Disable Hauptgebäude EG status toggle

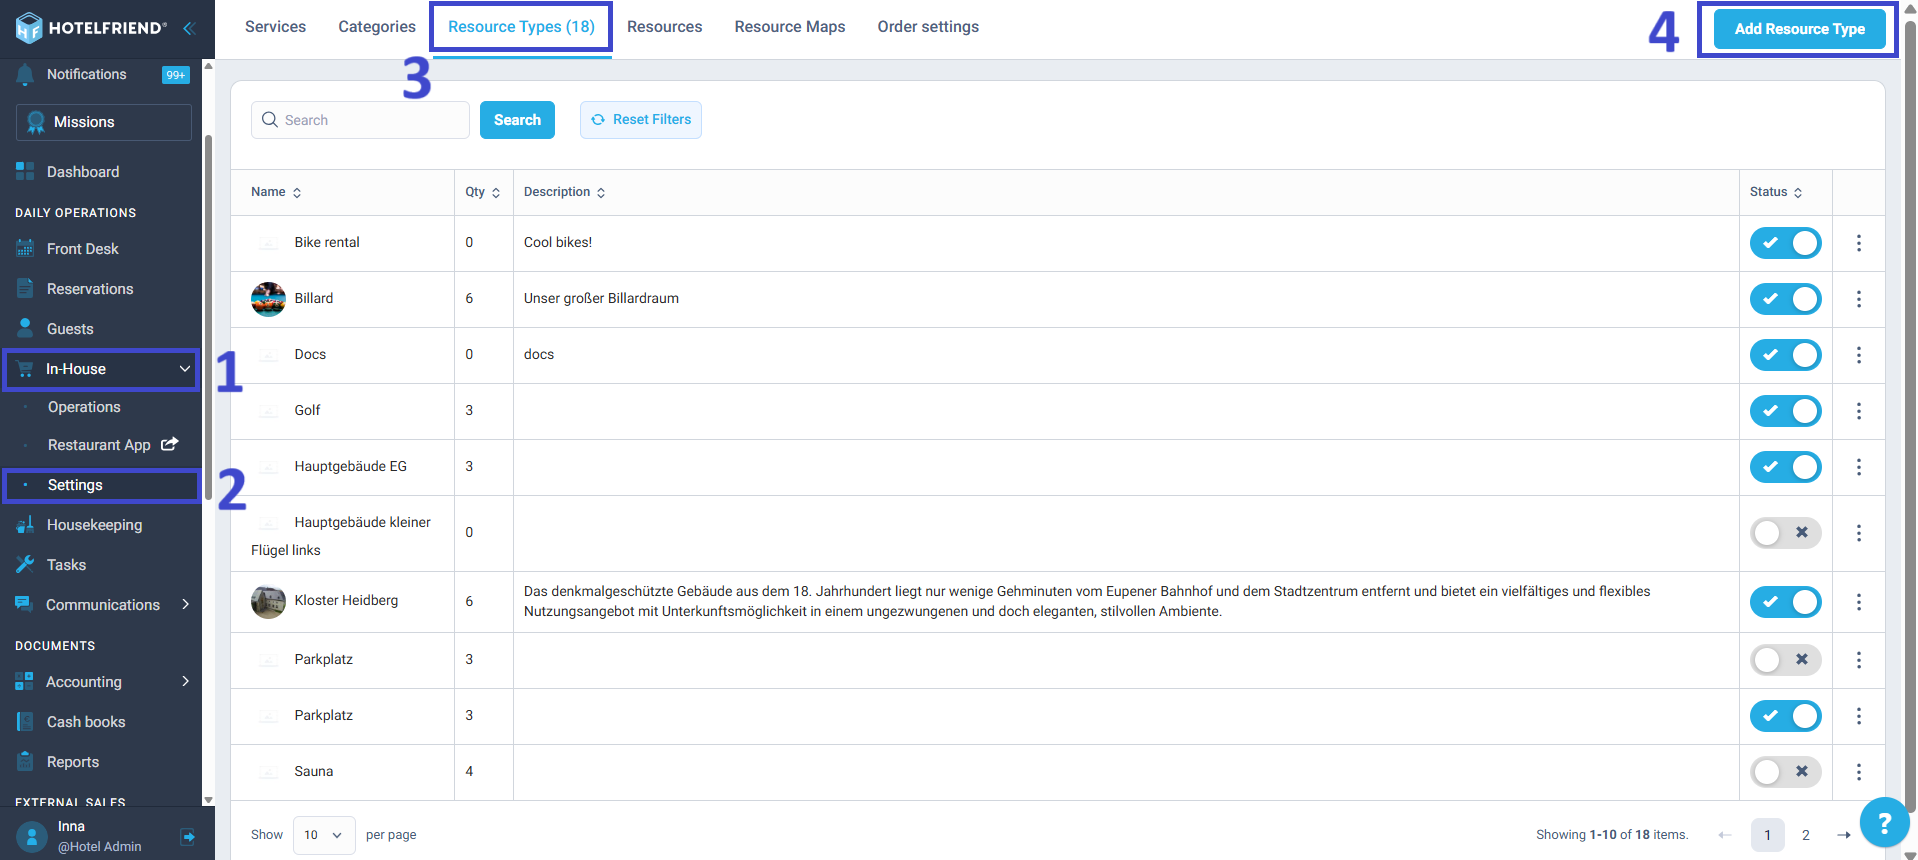pos(1786,467)
